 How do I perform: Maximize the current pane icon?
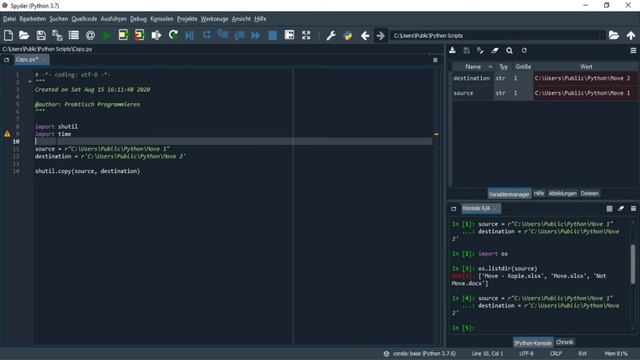289,35
